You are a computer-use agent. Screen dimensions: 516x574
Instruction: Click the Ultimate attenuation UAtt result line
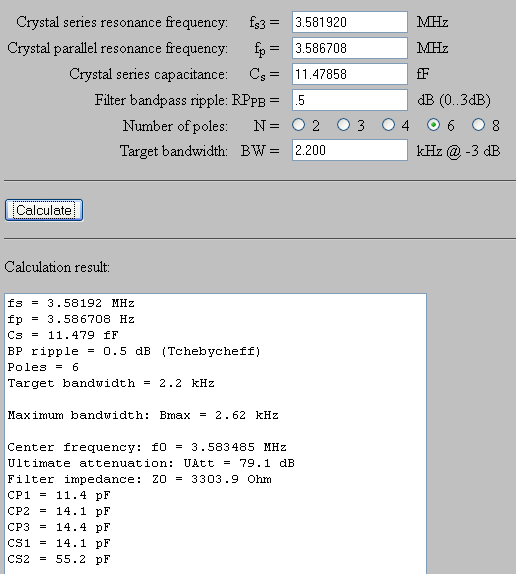151,463
